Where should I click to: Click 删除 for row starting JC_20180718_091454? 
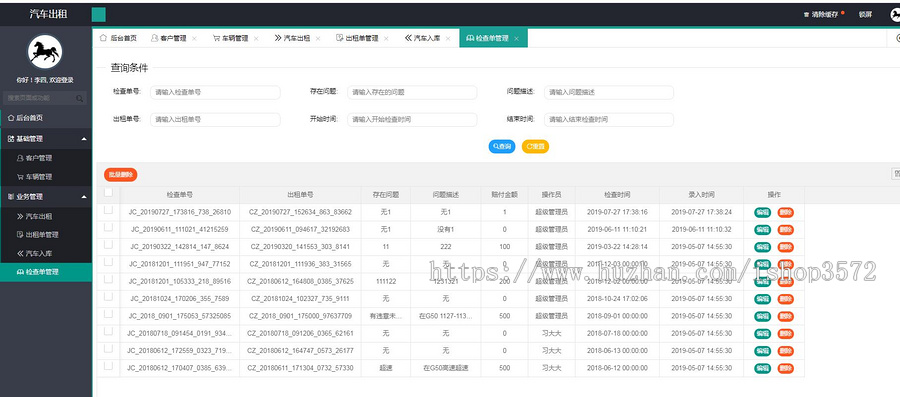(786, 333)
